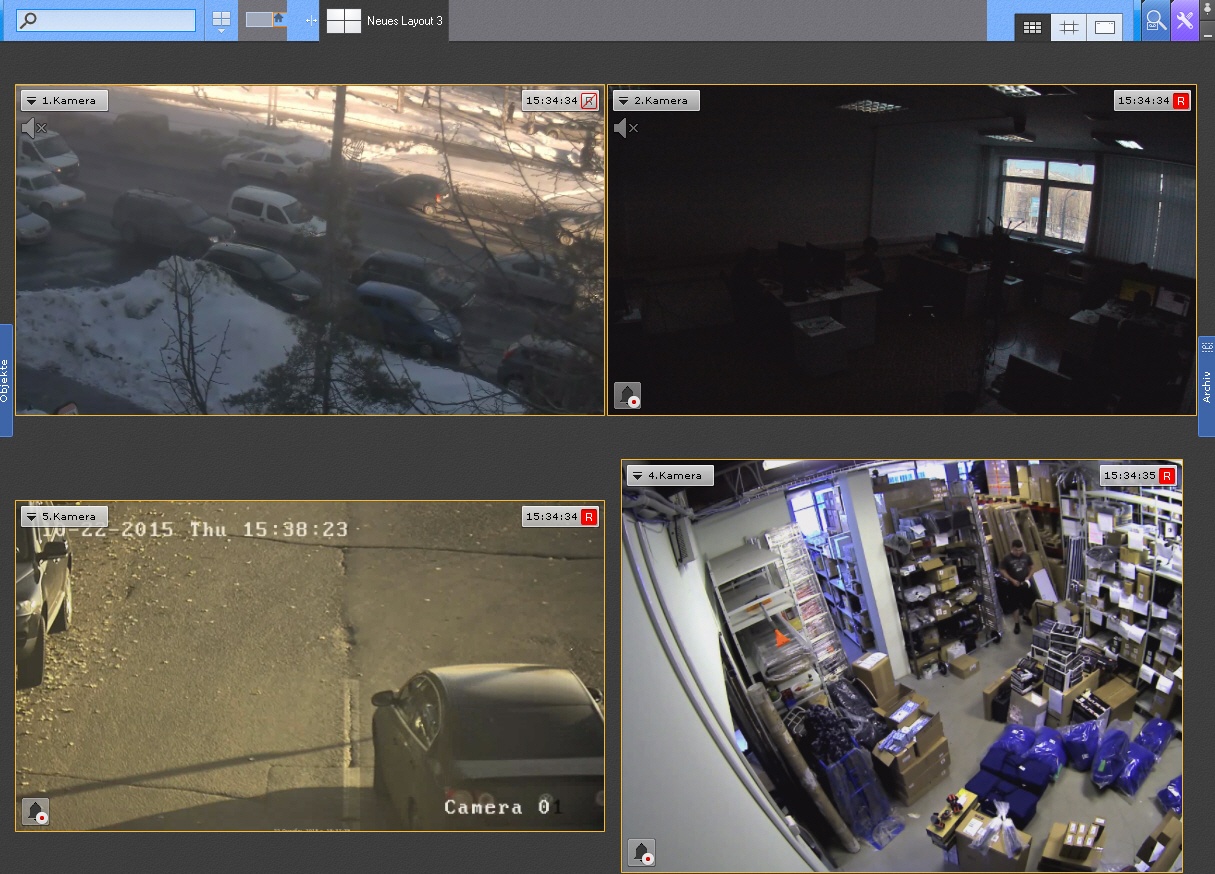The image size is (1215, 874).
Task: Open 2.Kamera dropdown menu
Action: 624,101
